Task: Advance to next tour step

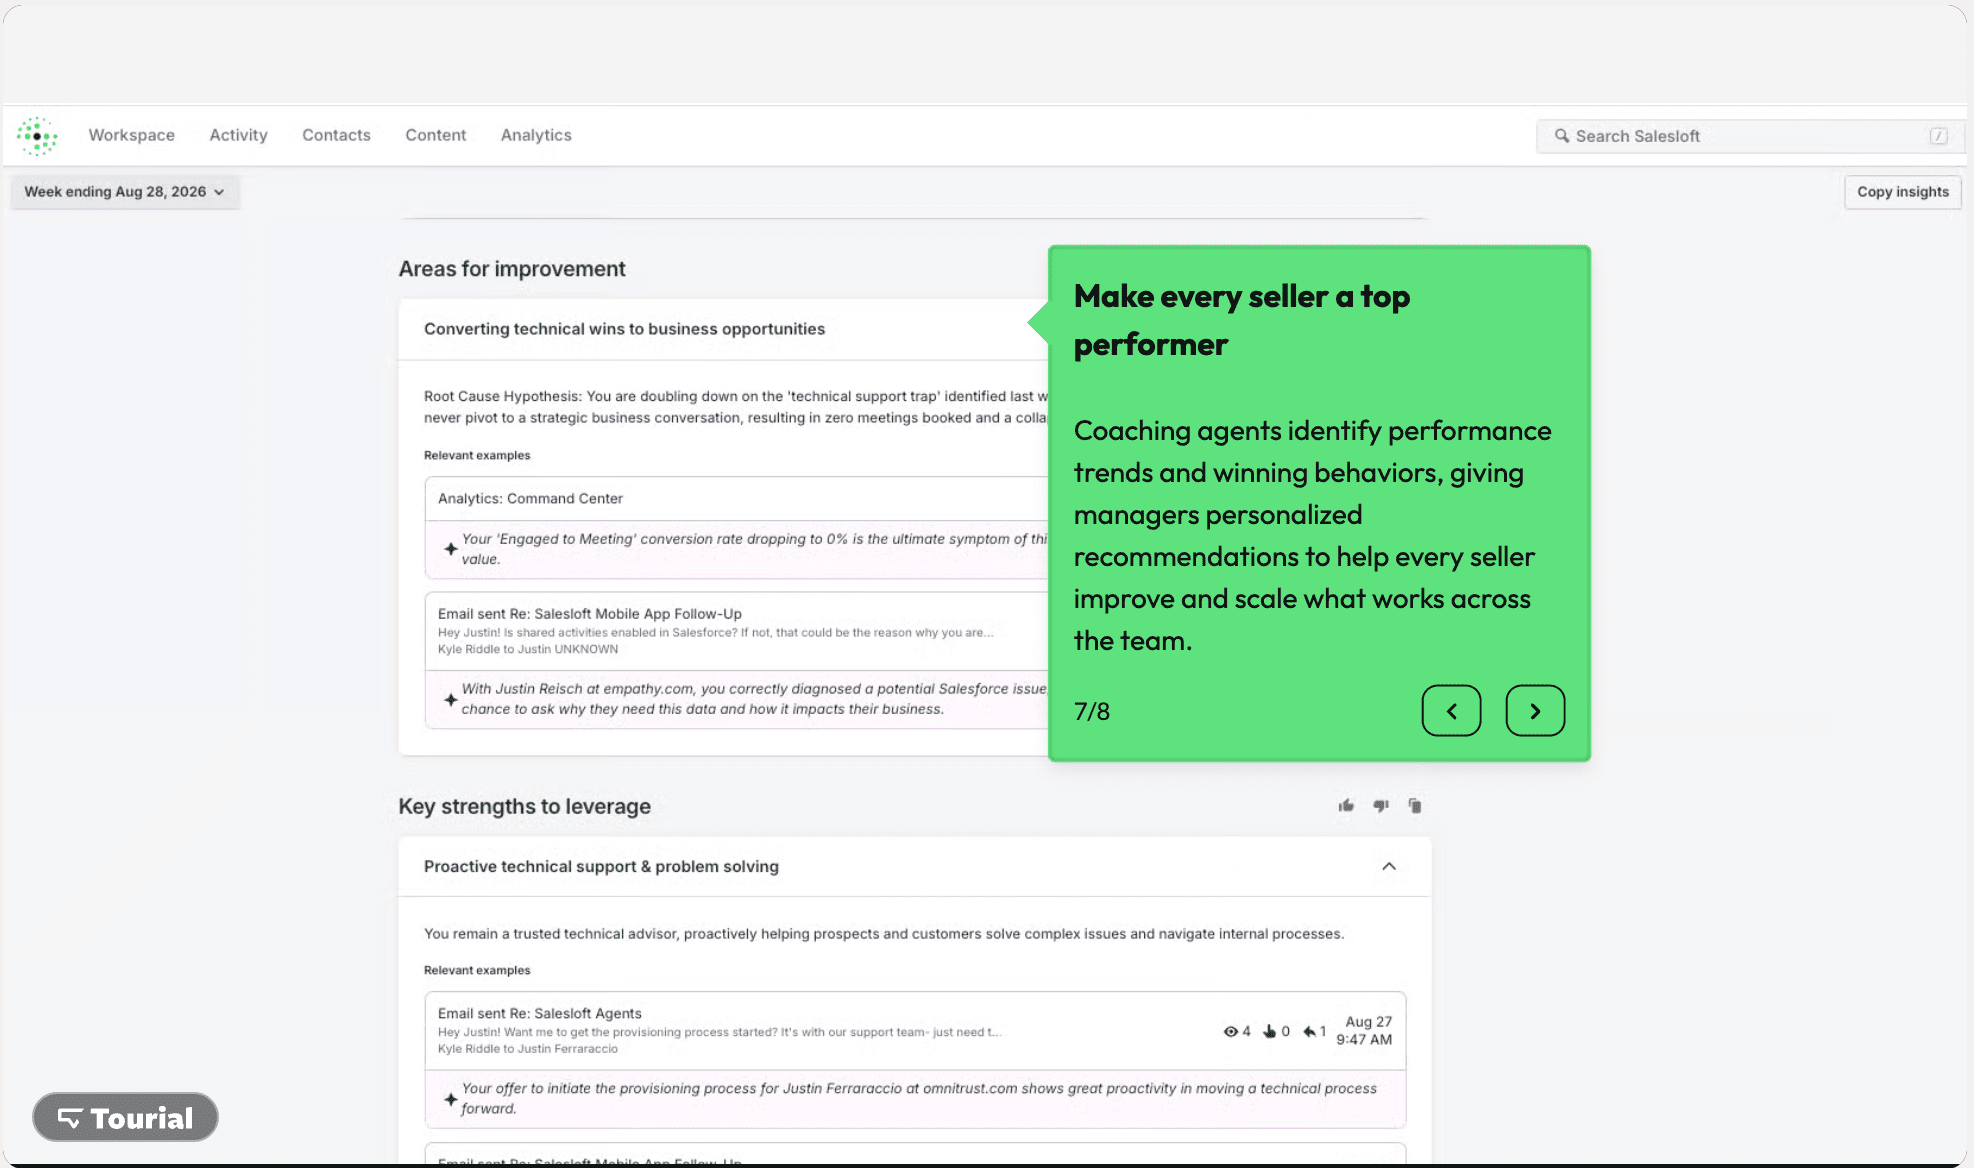Action: [1535, 711]
